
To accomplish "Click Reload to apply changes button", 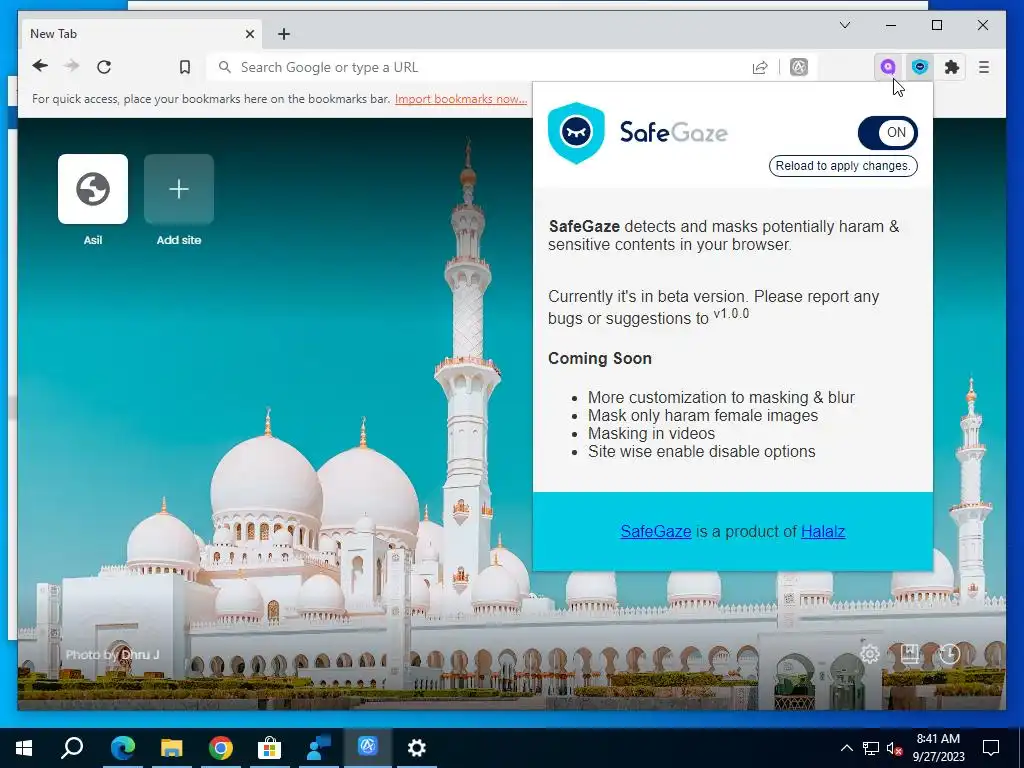I will [x=843, y=166].
